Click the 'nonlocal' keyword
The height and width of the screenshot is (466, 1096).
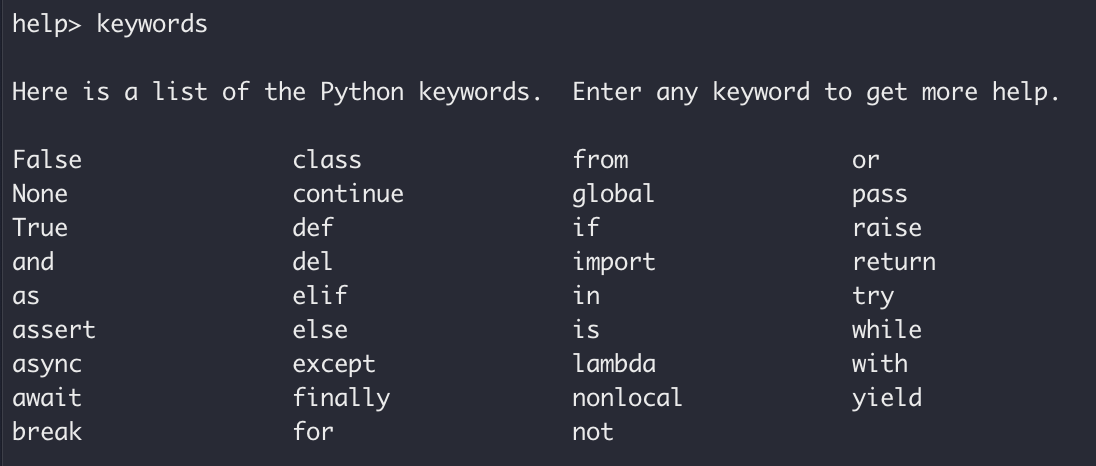[627, 398]
